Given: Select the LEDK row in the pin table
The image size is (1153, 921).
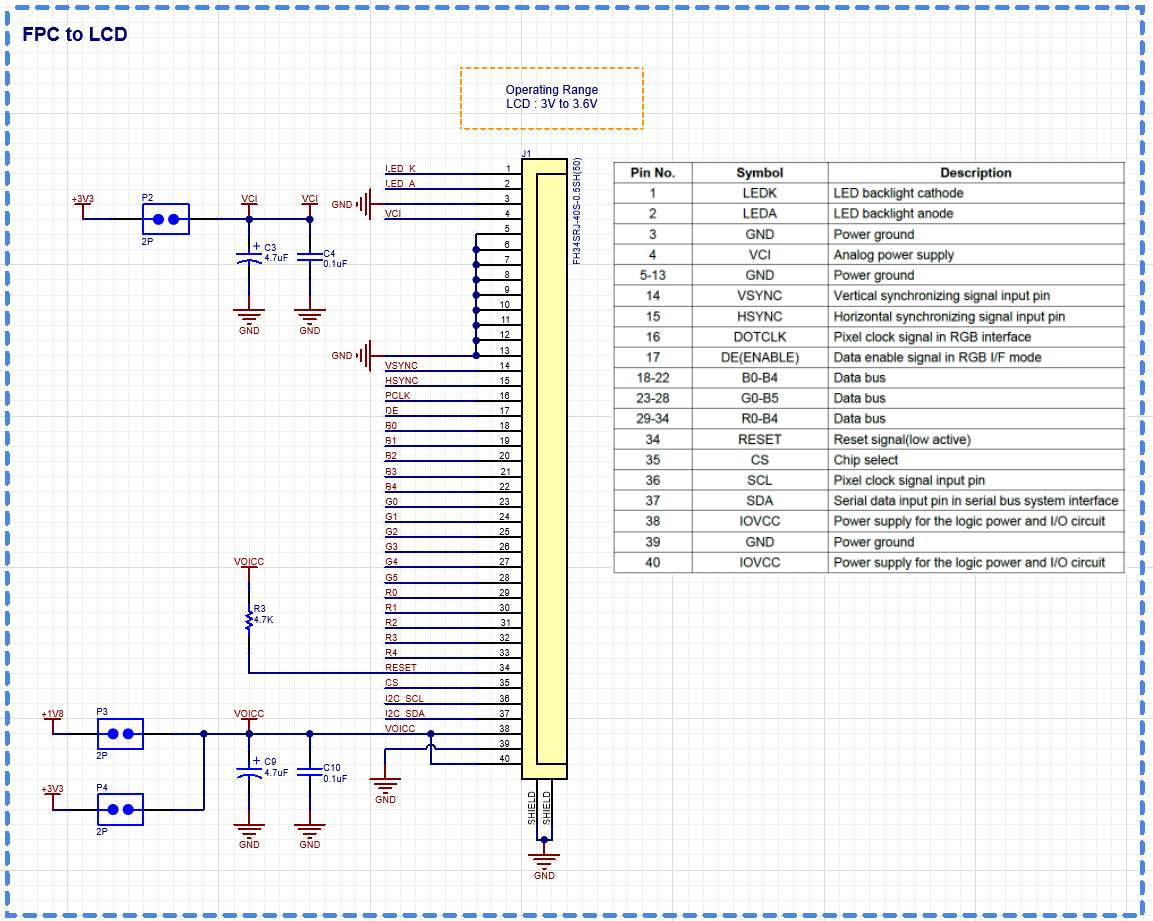Looking at the screenshot, I should pos(760,193).
